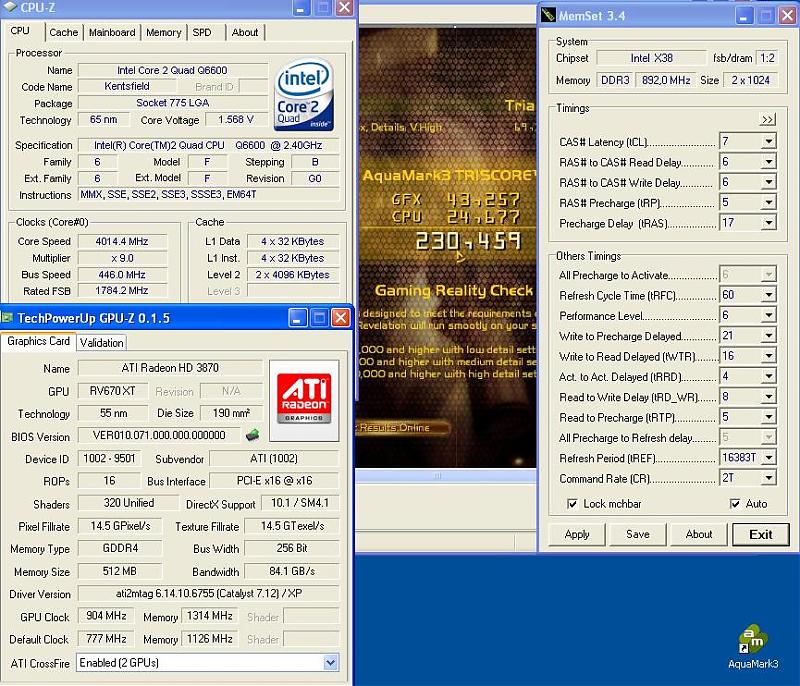This screenshot has width=800, height=686.
Task: Click the About button in MemSet
Action: [699, 535]
